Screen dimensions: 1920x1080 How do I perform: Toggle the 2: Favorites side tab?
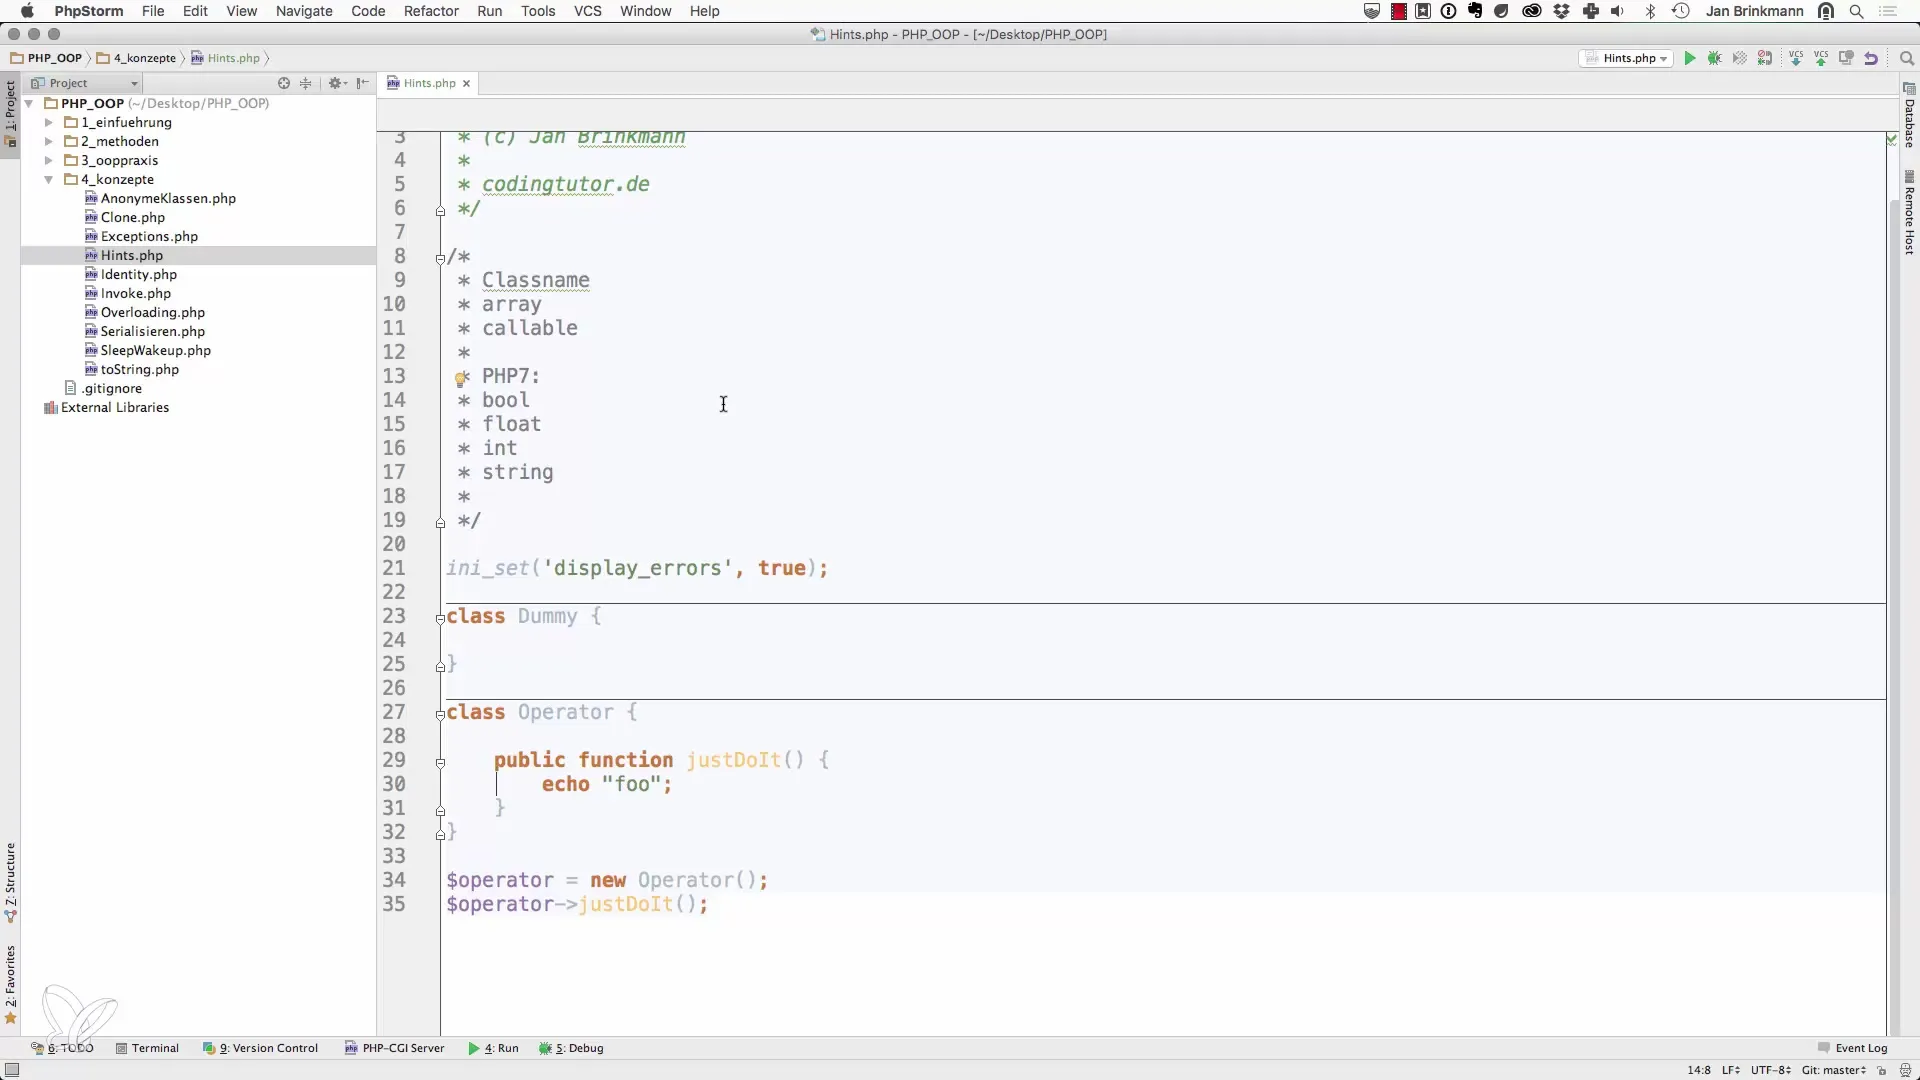tap(10, 985)
